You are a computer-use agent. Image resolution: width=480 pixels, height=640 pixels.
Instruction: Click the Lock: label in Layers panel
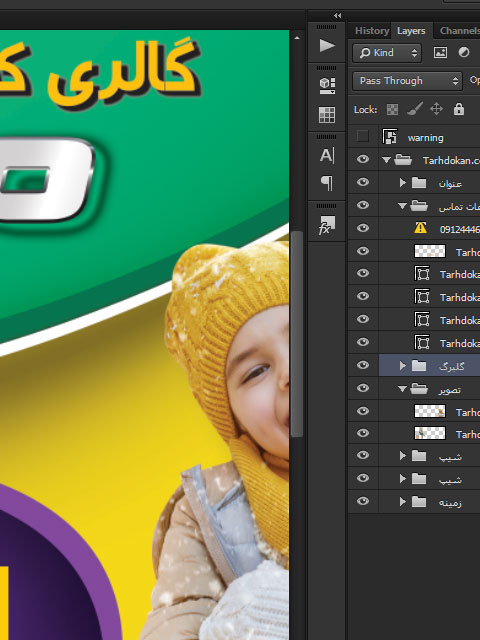(365, 109)
